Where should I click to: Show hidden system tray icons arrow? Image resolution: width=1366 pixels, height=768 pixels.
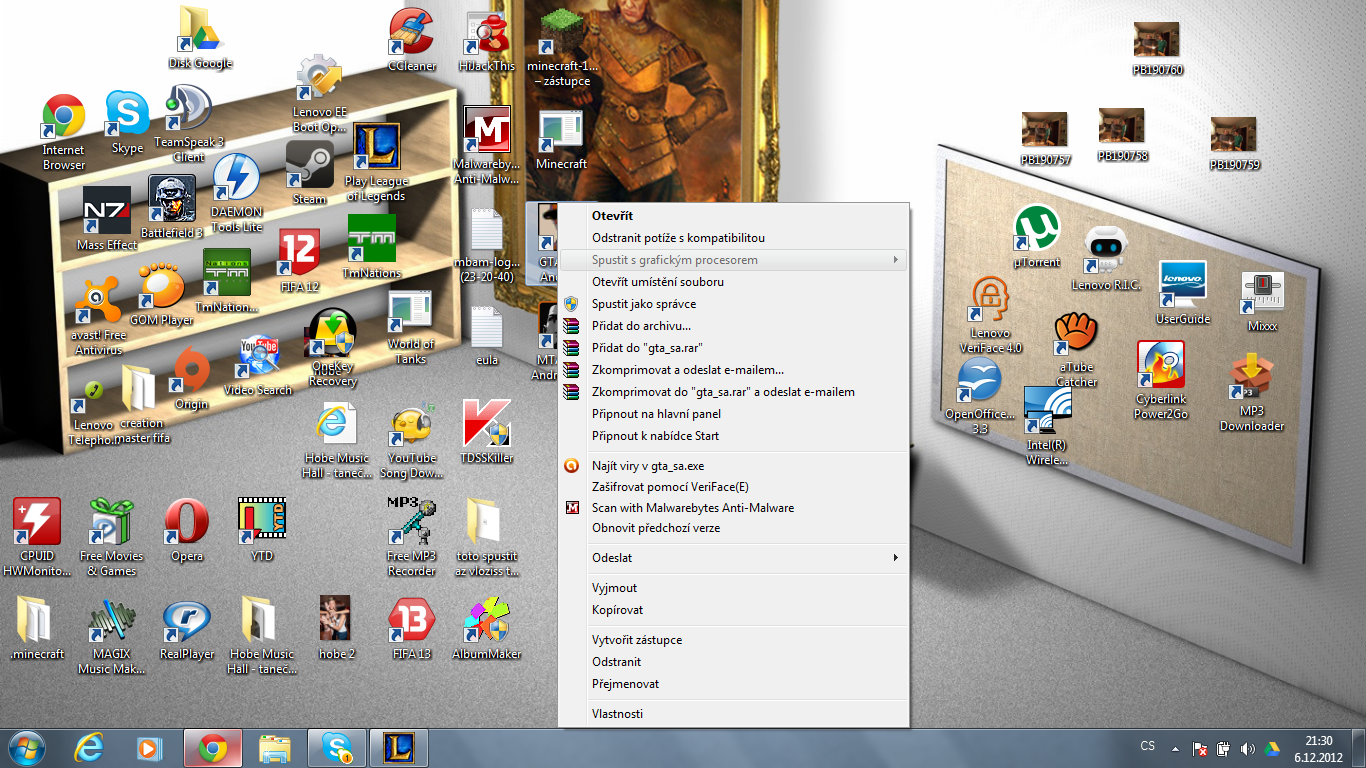tap(1175, 748)
